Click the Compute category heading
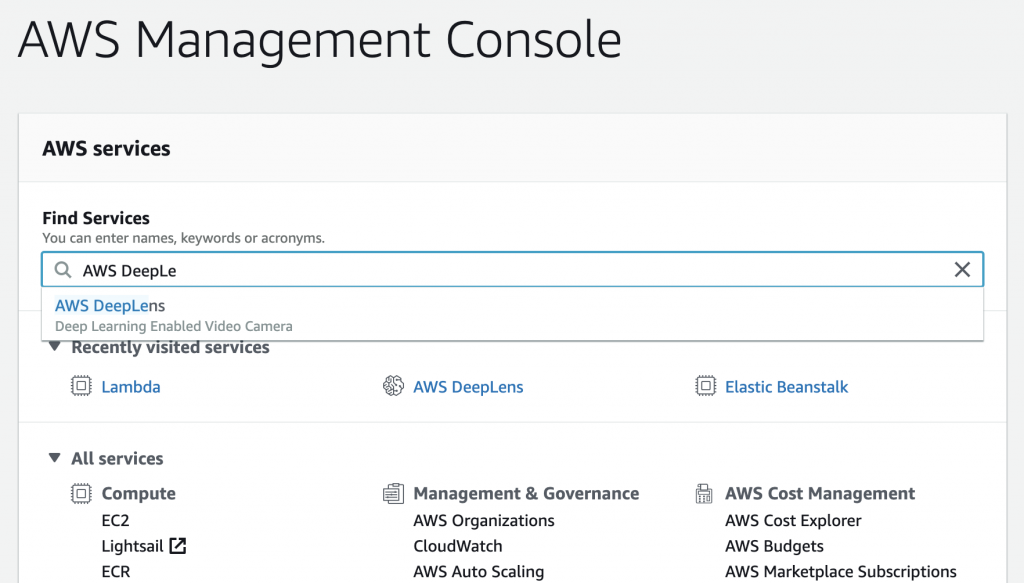1024x583 pixels. (x=138, y=494)
